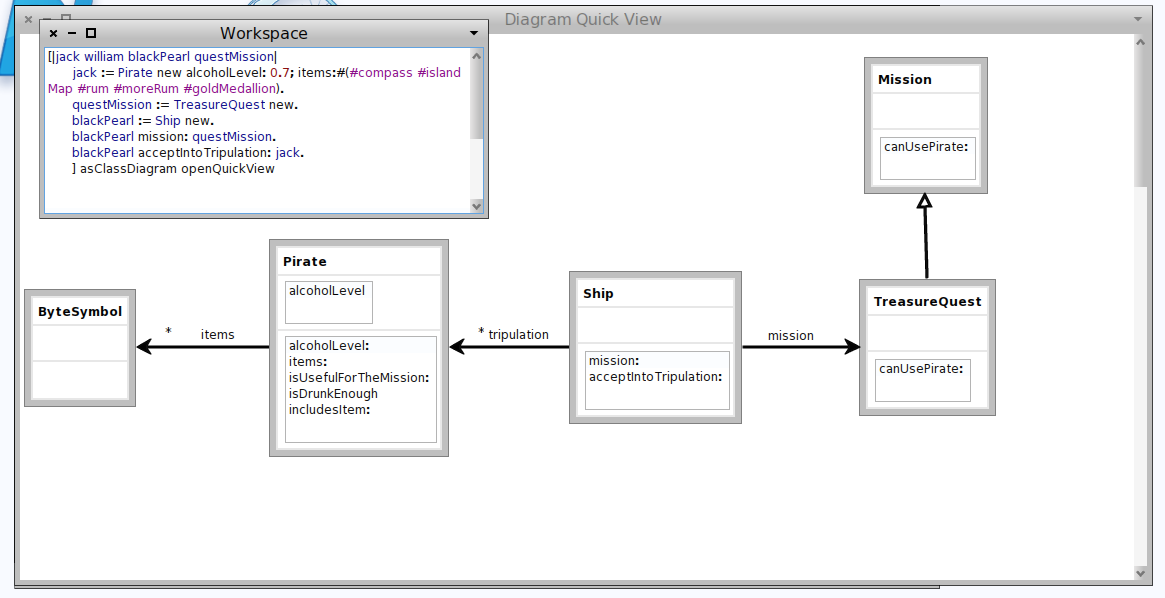Select the ByteSymbol class title

tap(80, 312)
